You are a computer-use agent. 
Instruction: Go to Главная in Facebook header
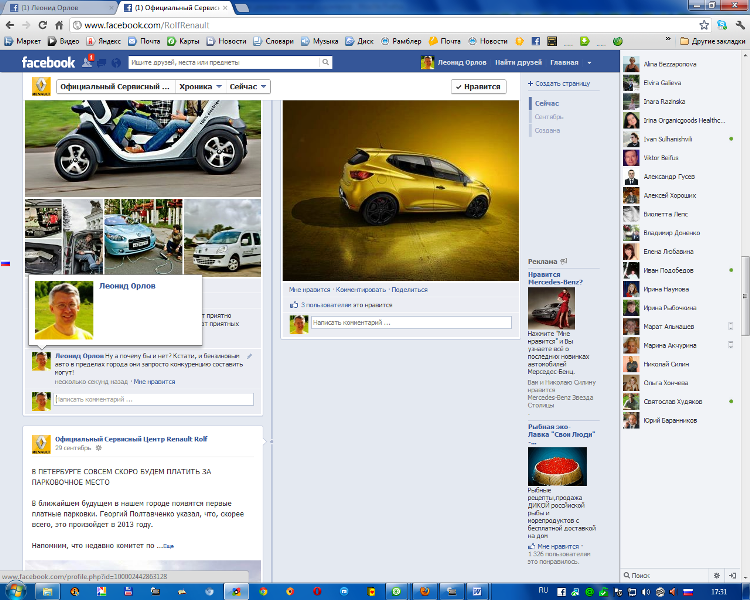pyautogui.click(x=564, y=63)
